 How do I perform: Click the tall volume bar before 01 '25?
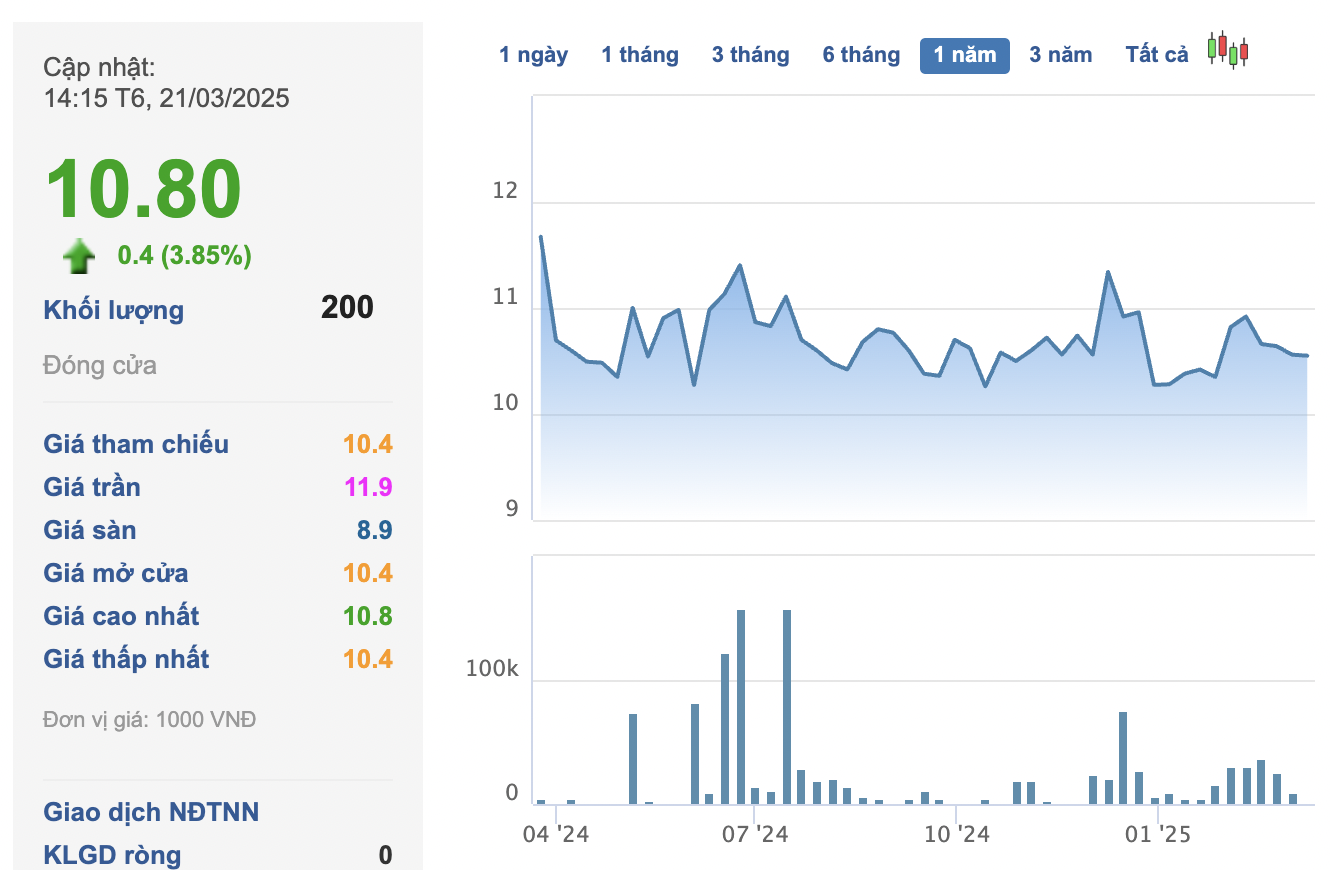(1123, 757)
